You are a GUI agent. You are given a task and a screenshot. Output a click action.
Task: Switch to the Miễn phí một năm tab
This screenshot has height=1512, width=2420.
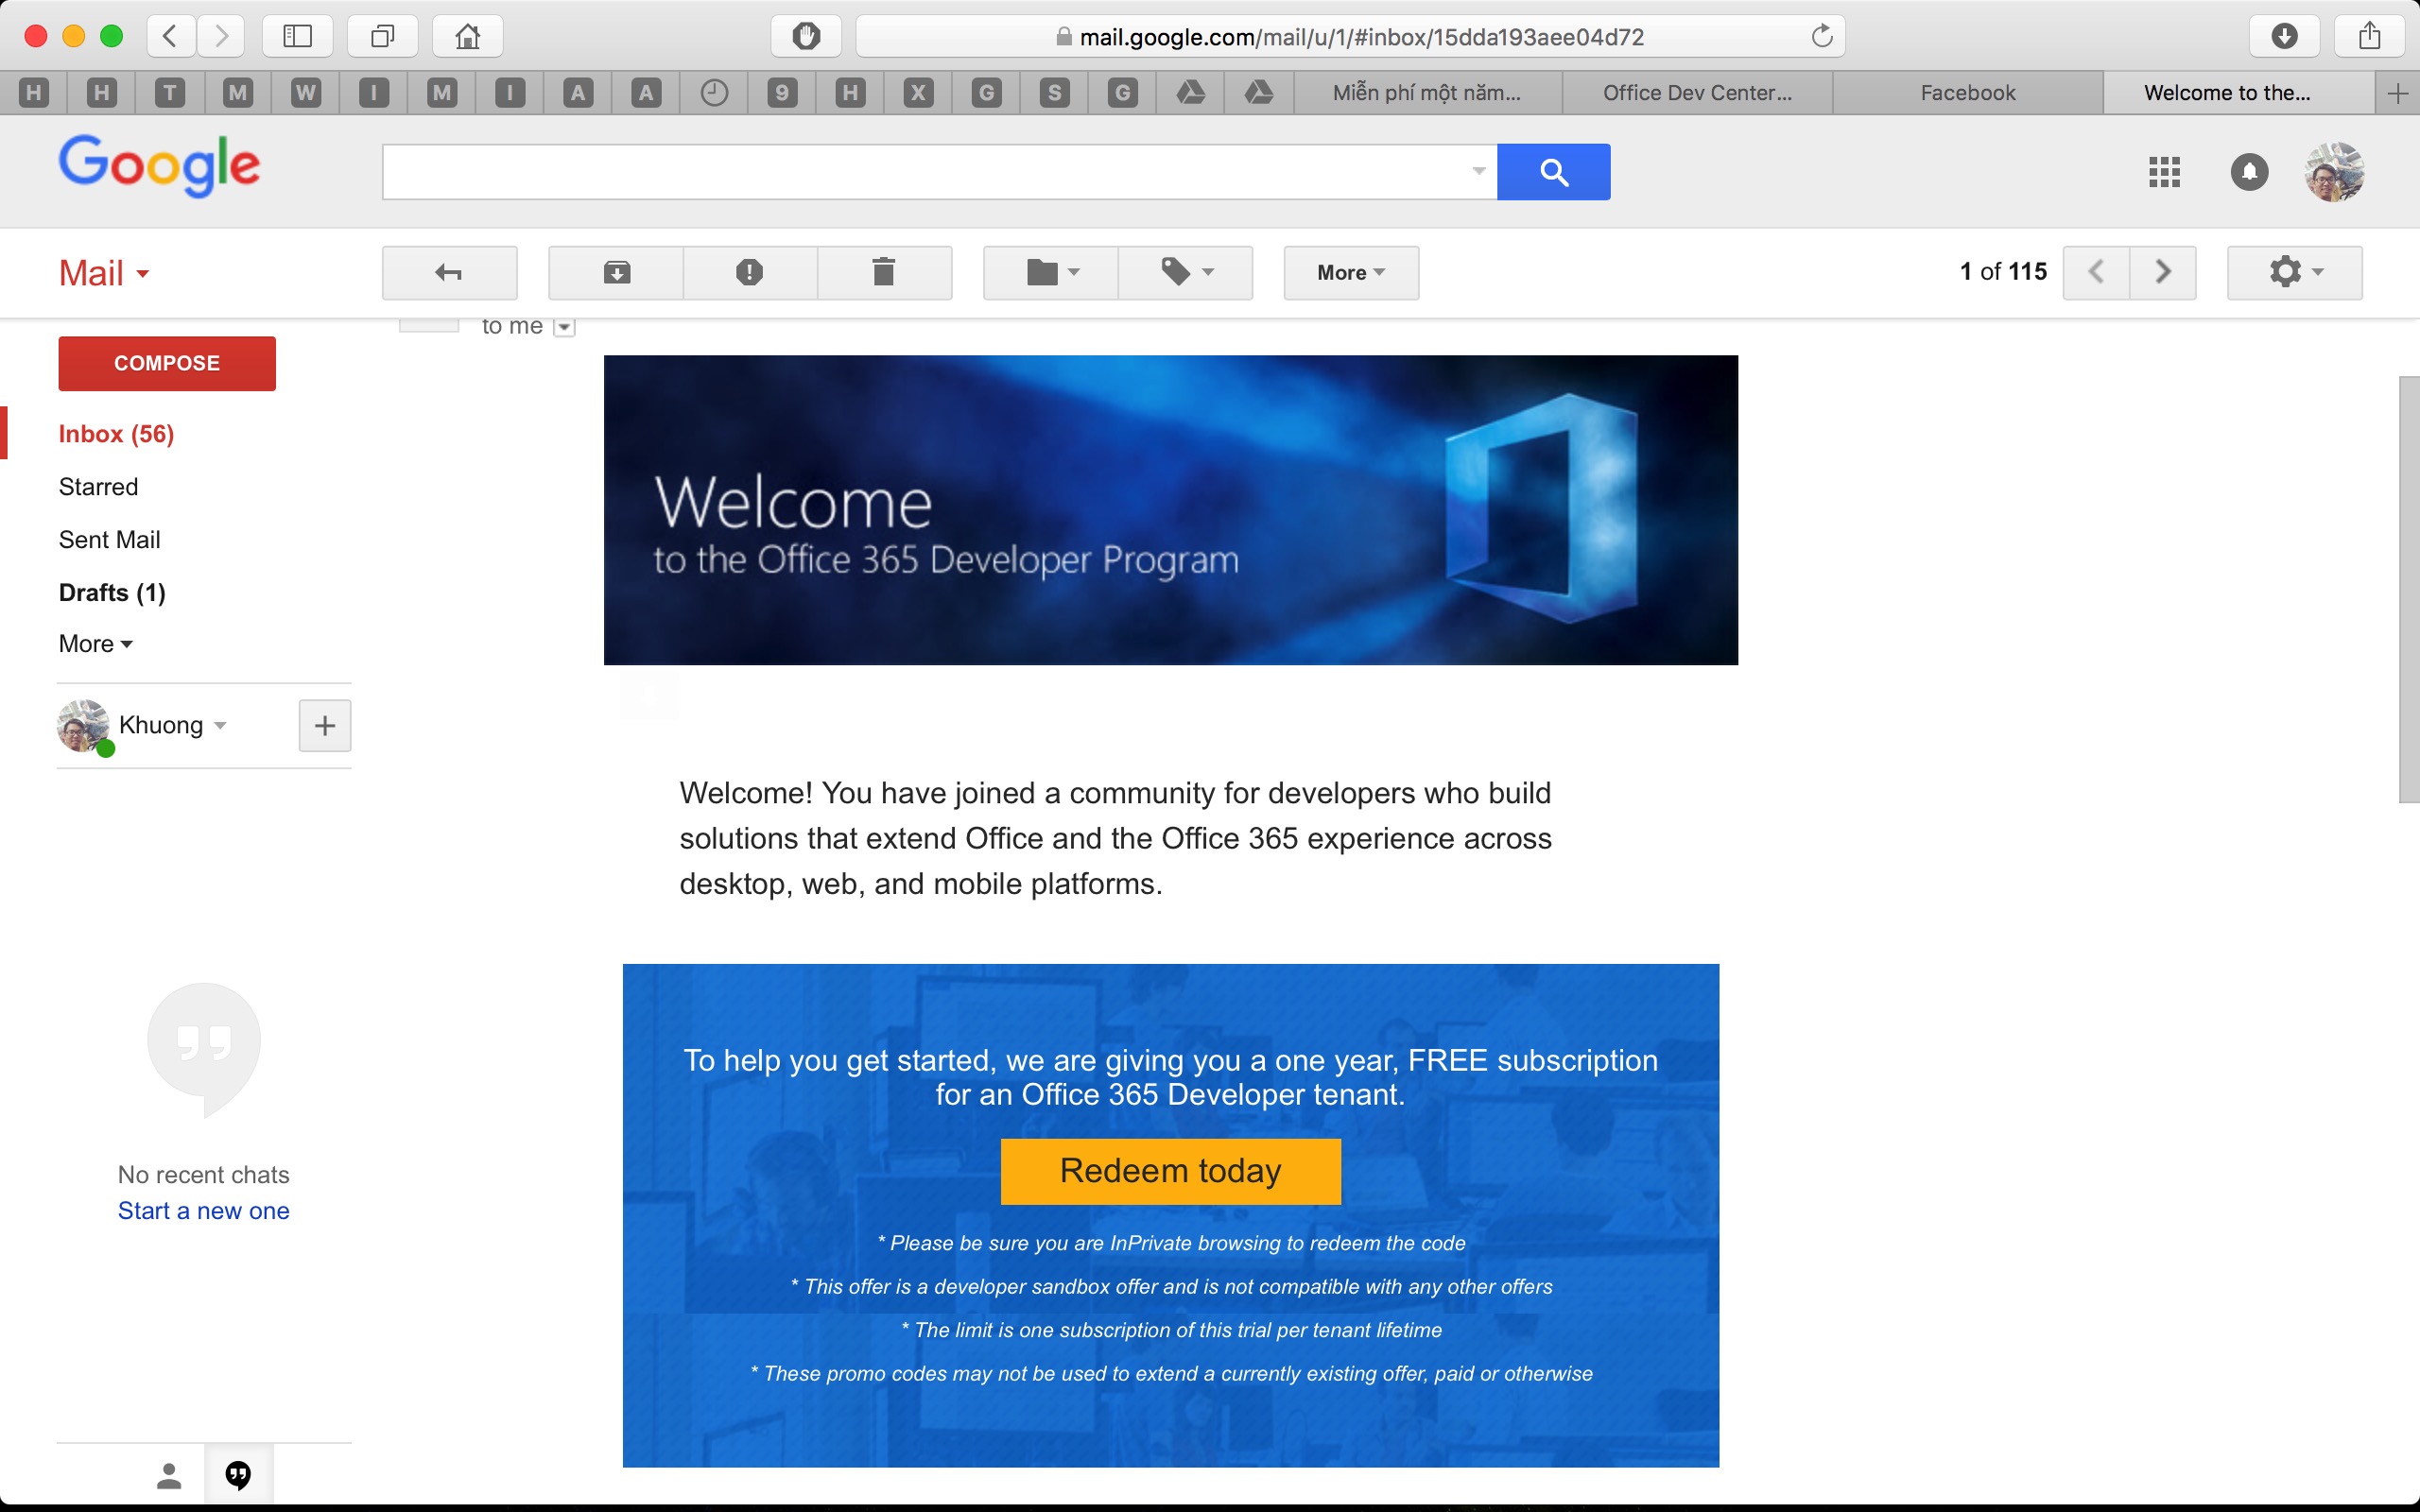click(x=1427, y=93)
